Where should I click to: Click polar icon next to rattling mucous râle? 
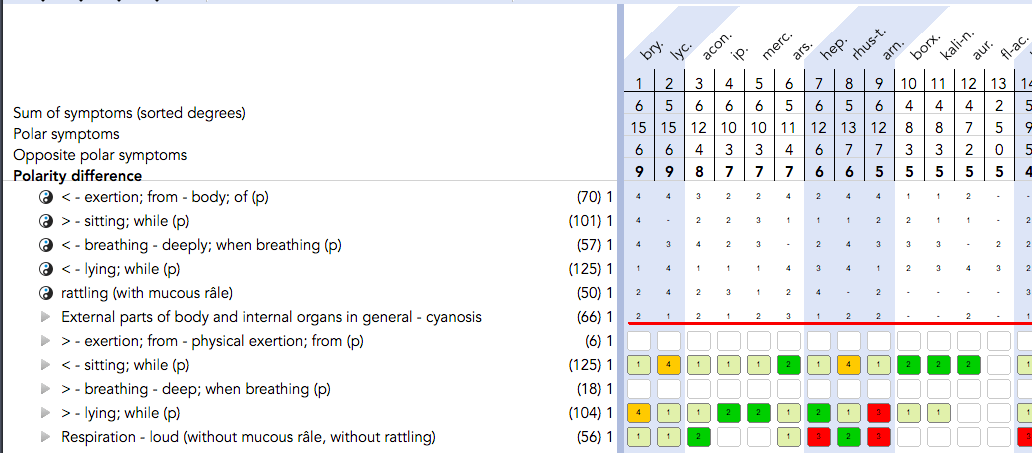(45, 293)
